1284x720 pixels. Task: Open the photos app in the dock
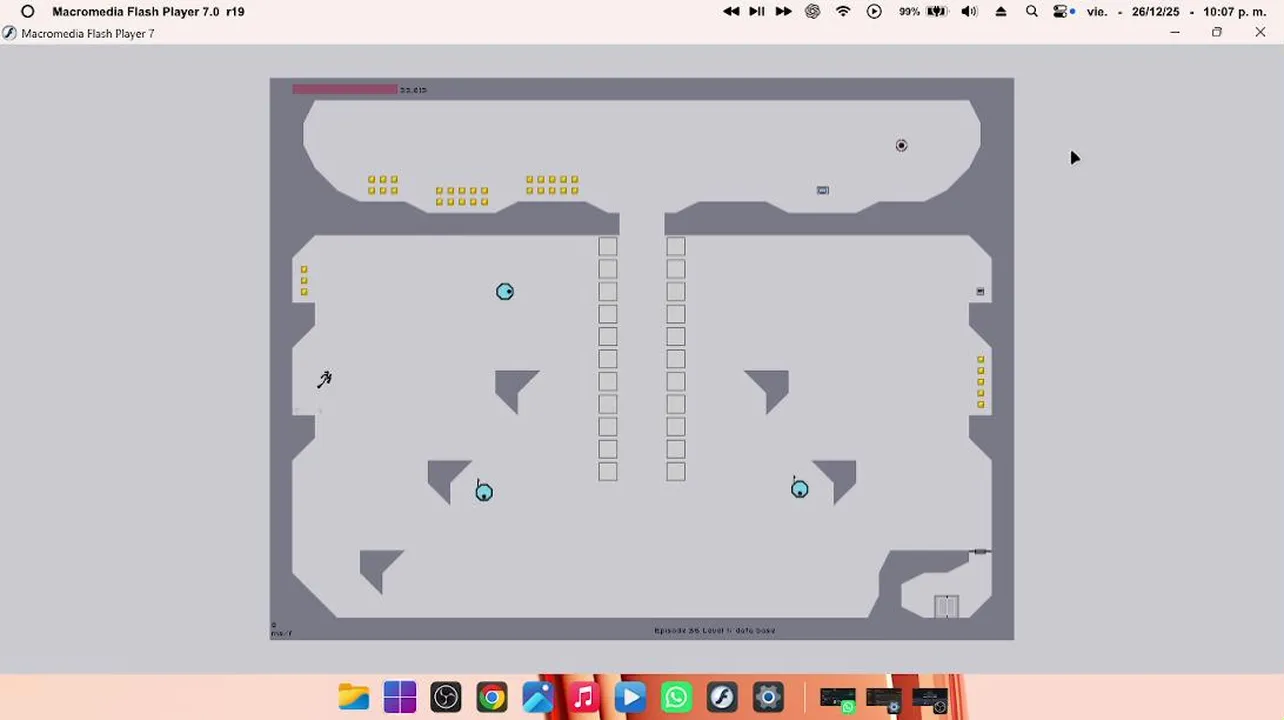pos(538,697)
